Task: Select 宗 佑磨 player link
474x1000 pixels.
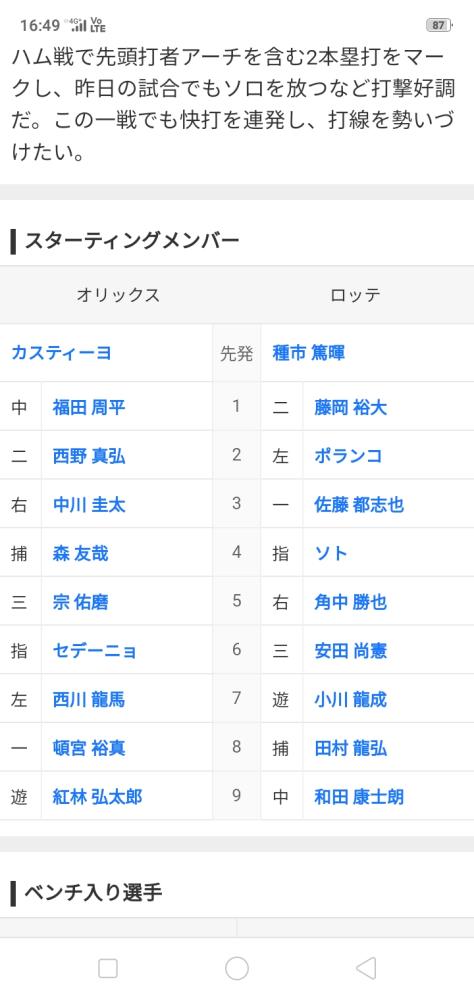Action: click(x=80, y=602)
